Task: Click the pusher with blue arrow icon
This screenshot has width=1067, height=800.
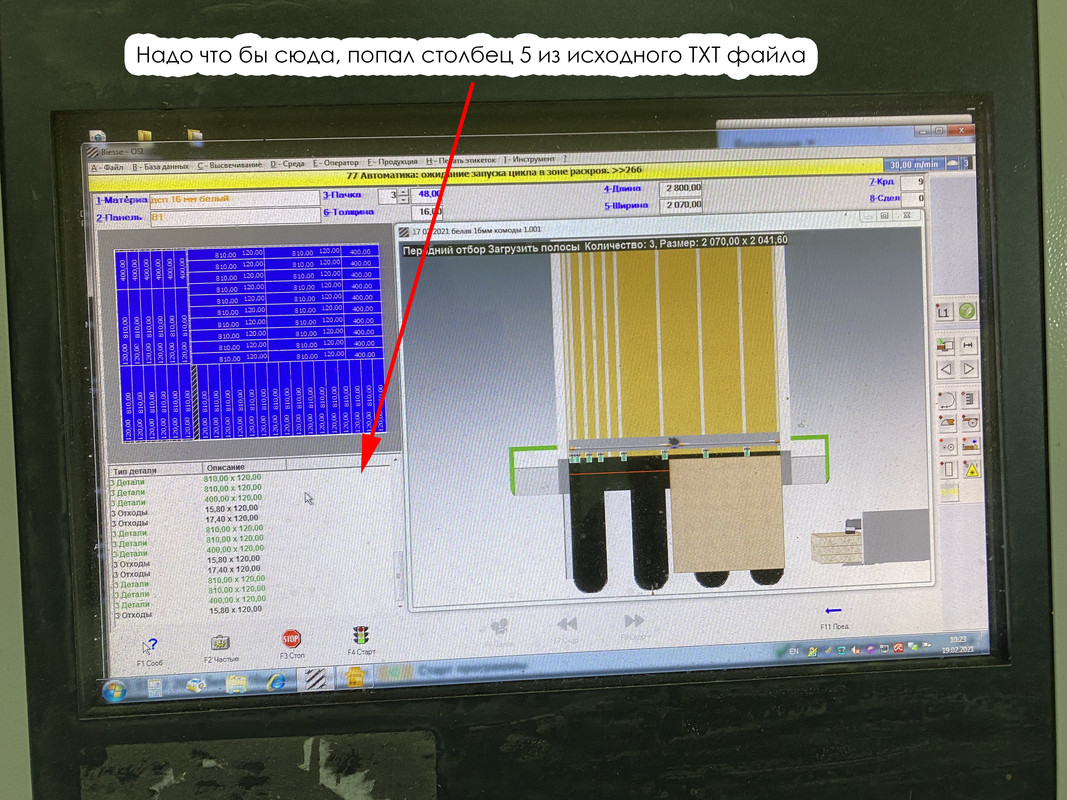Action: point(971,446)
